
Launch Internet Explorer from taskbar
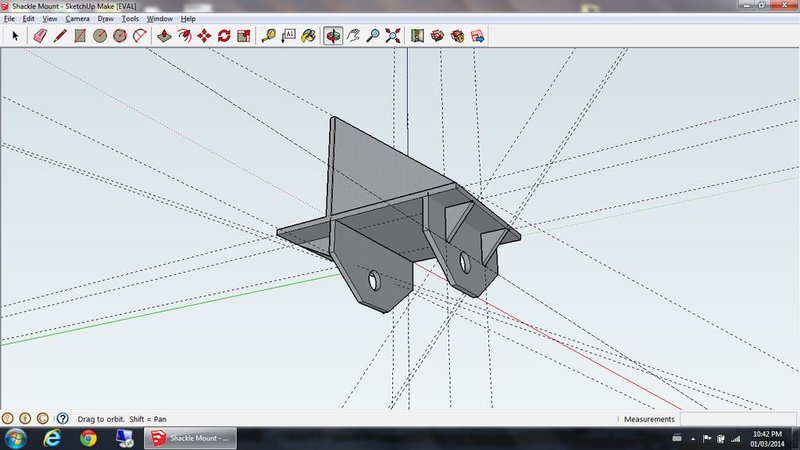point(52,438)
